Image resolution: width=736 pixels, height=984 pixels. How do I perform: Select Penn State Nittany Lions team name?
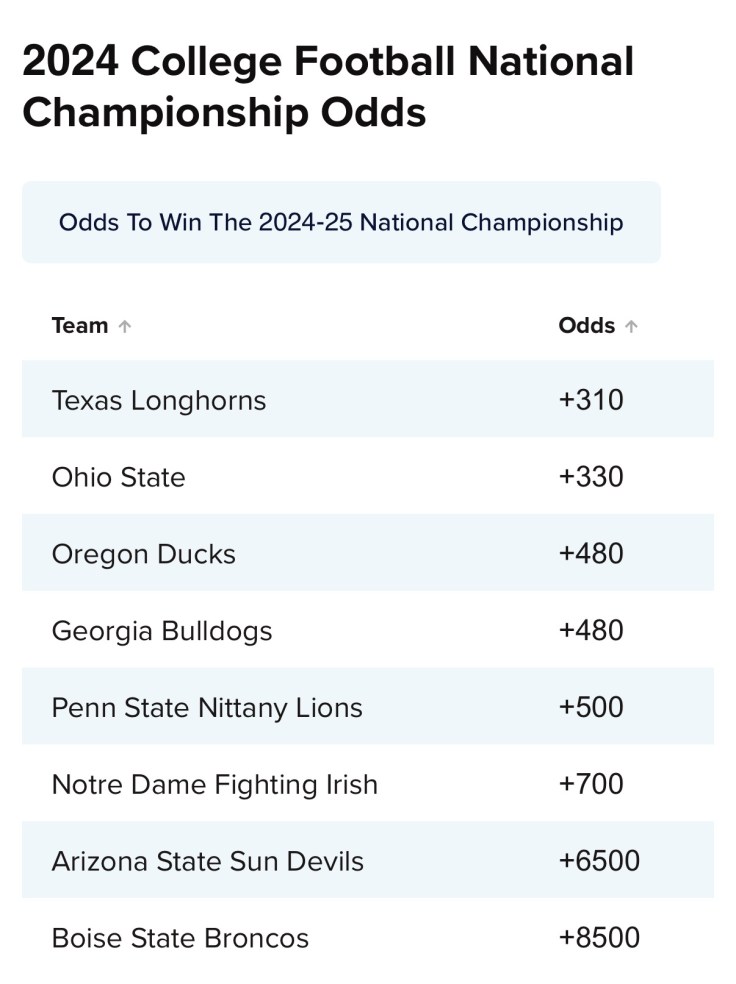[x=207, y=708]
